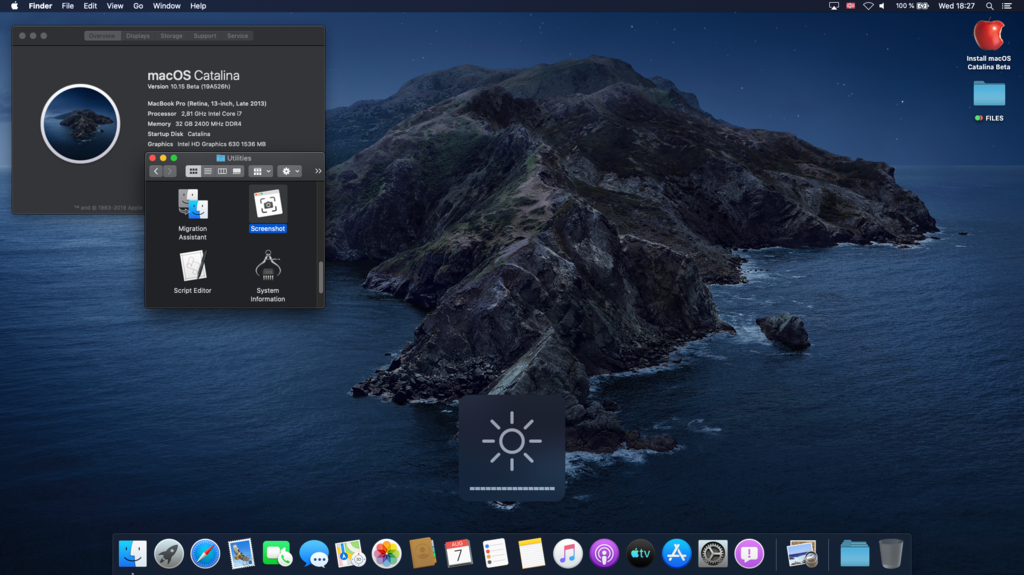
Task: Open the Edit menu
Action: (90, 6)
